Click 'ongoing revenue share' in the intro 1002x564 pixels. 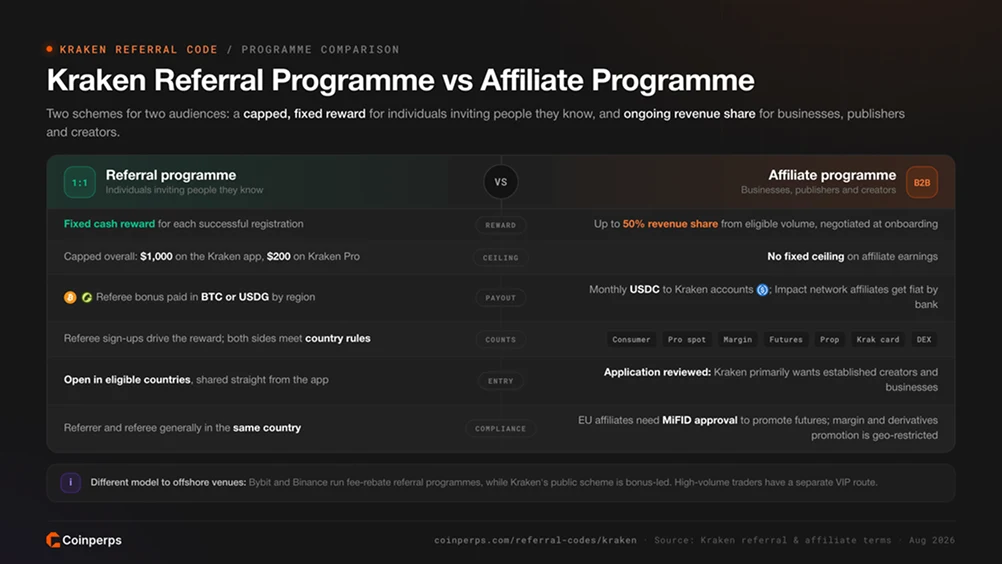click(x=690, y=114)
